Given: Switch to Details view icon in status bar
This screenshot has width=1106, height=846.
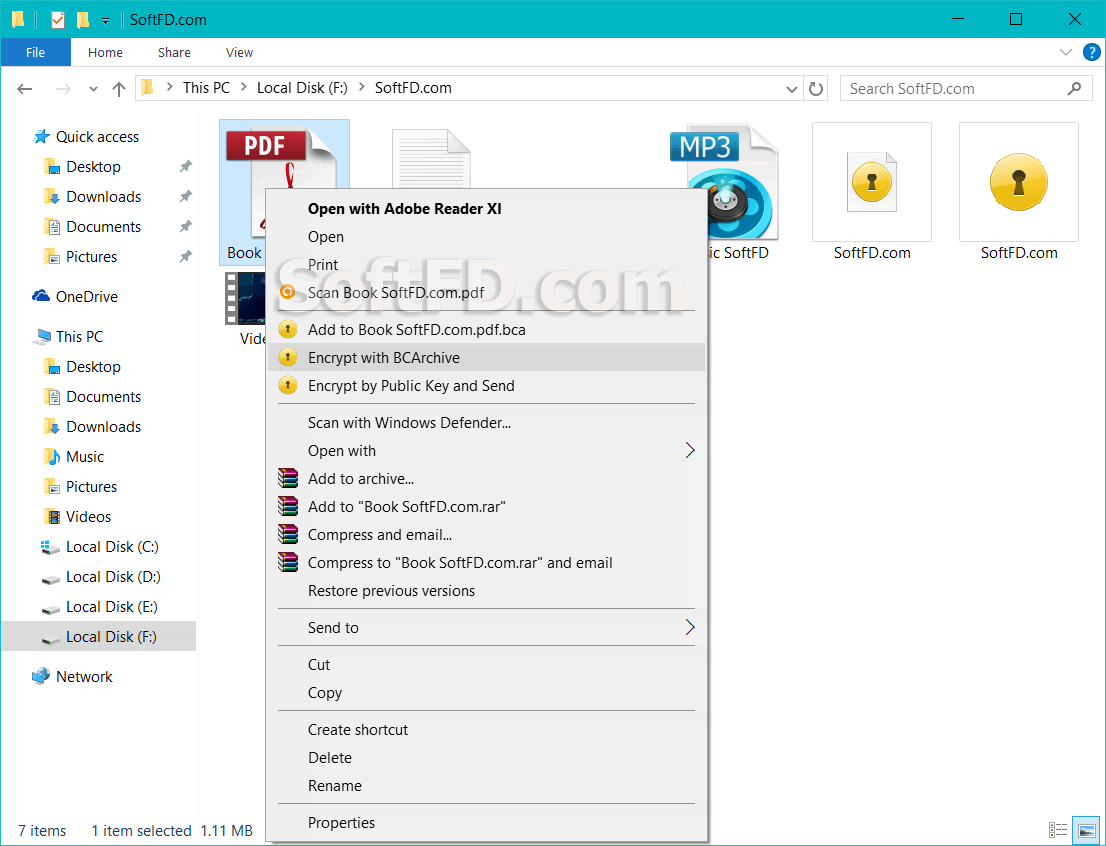Looking at the screenshot, I should point(1058,830).
